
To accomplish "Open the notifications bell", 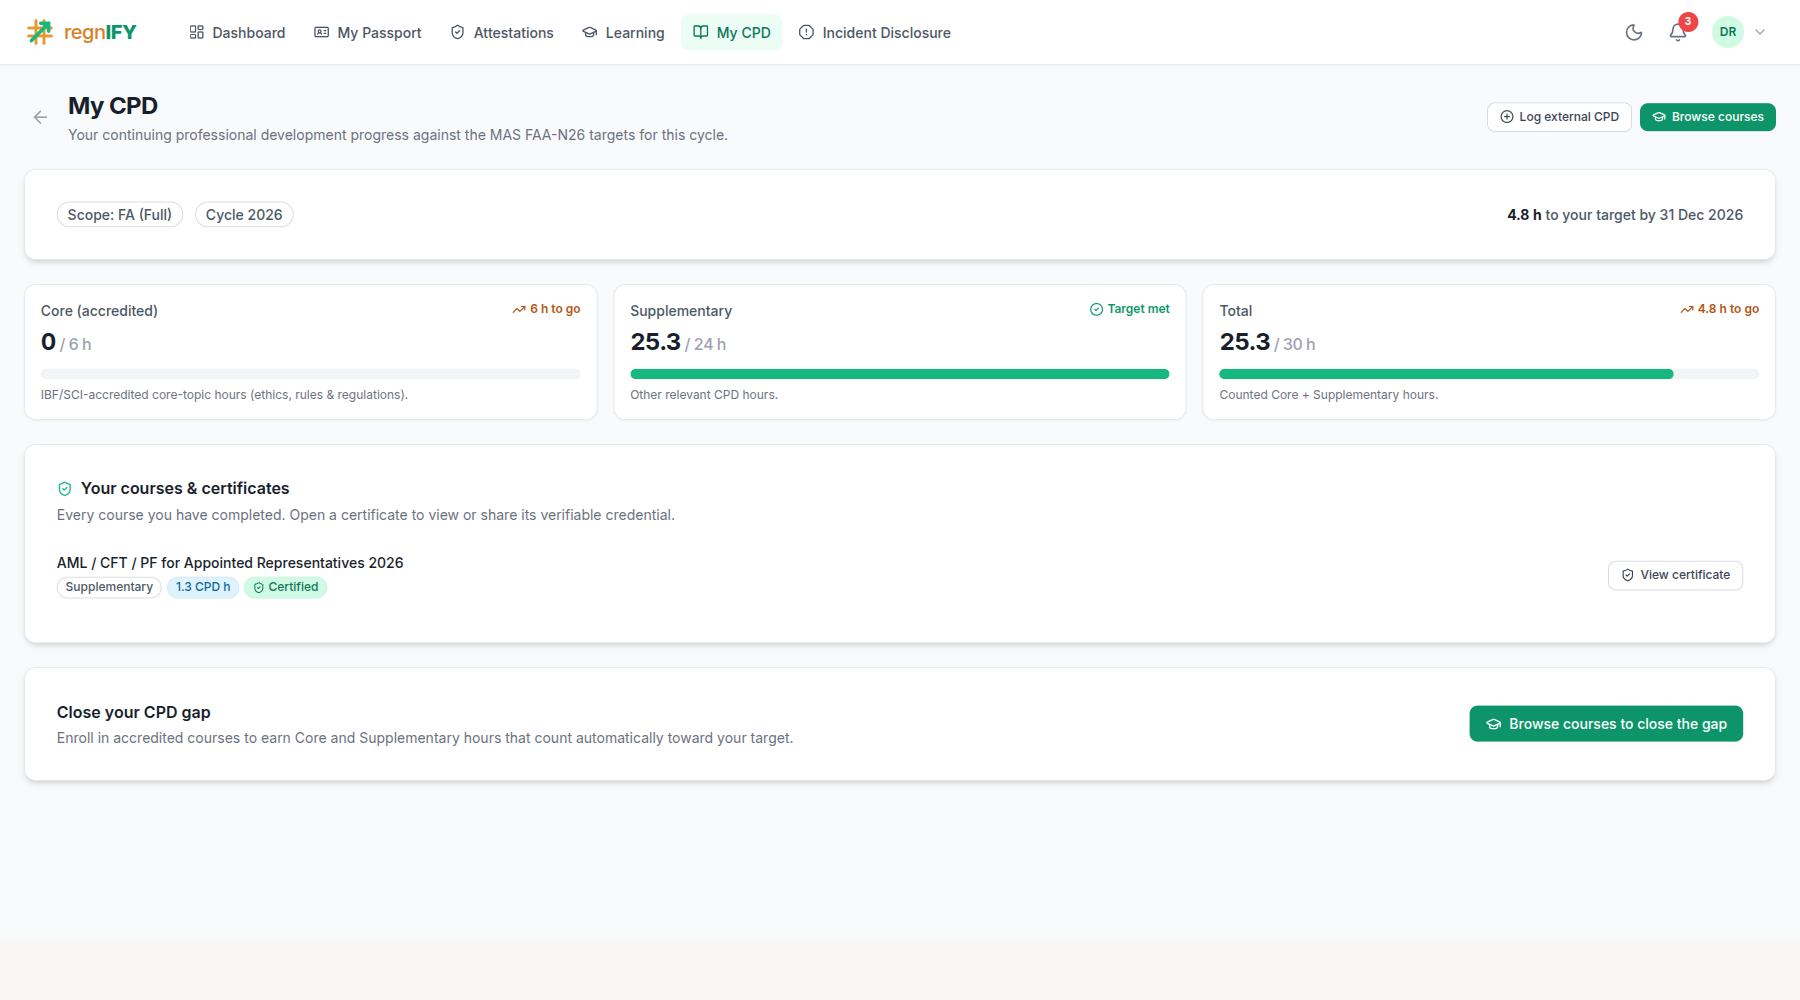I will click(1678, 32).
